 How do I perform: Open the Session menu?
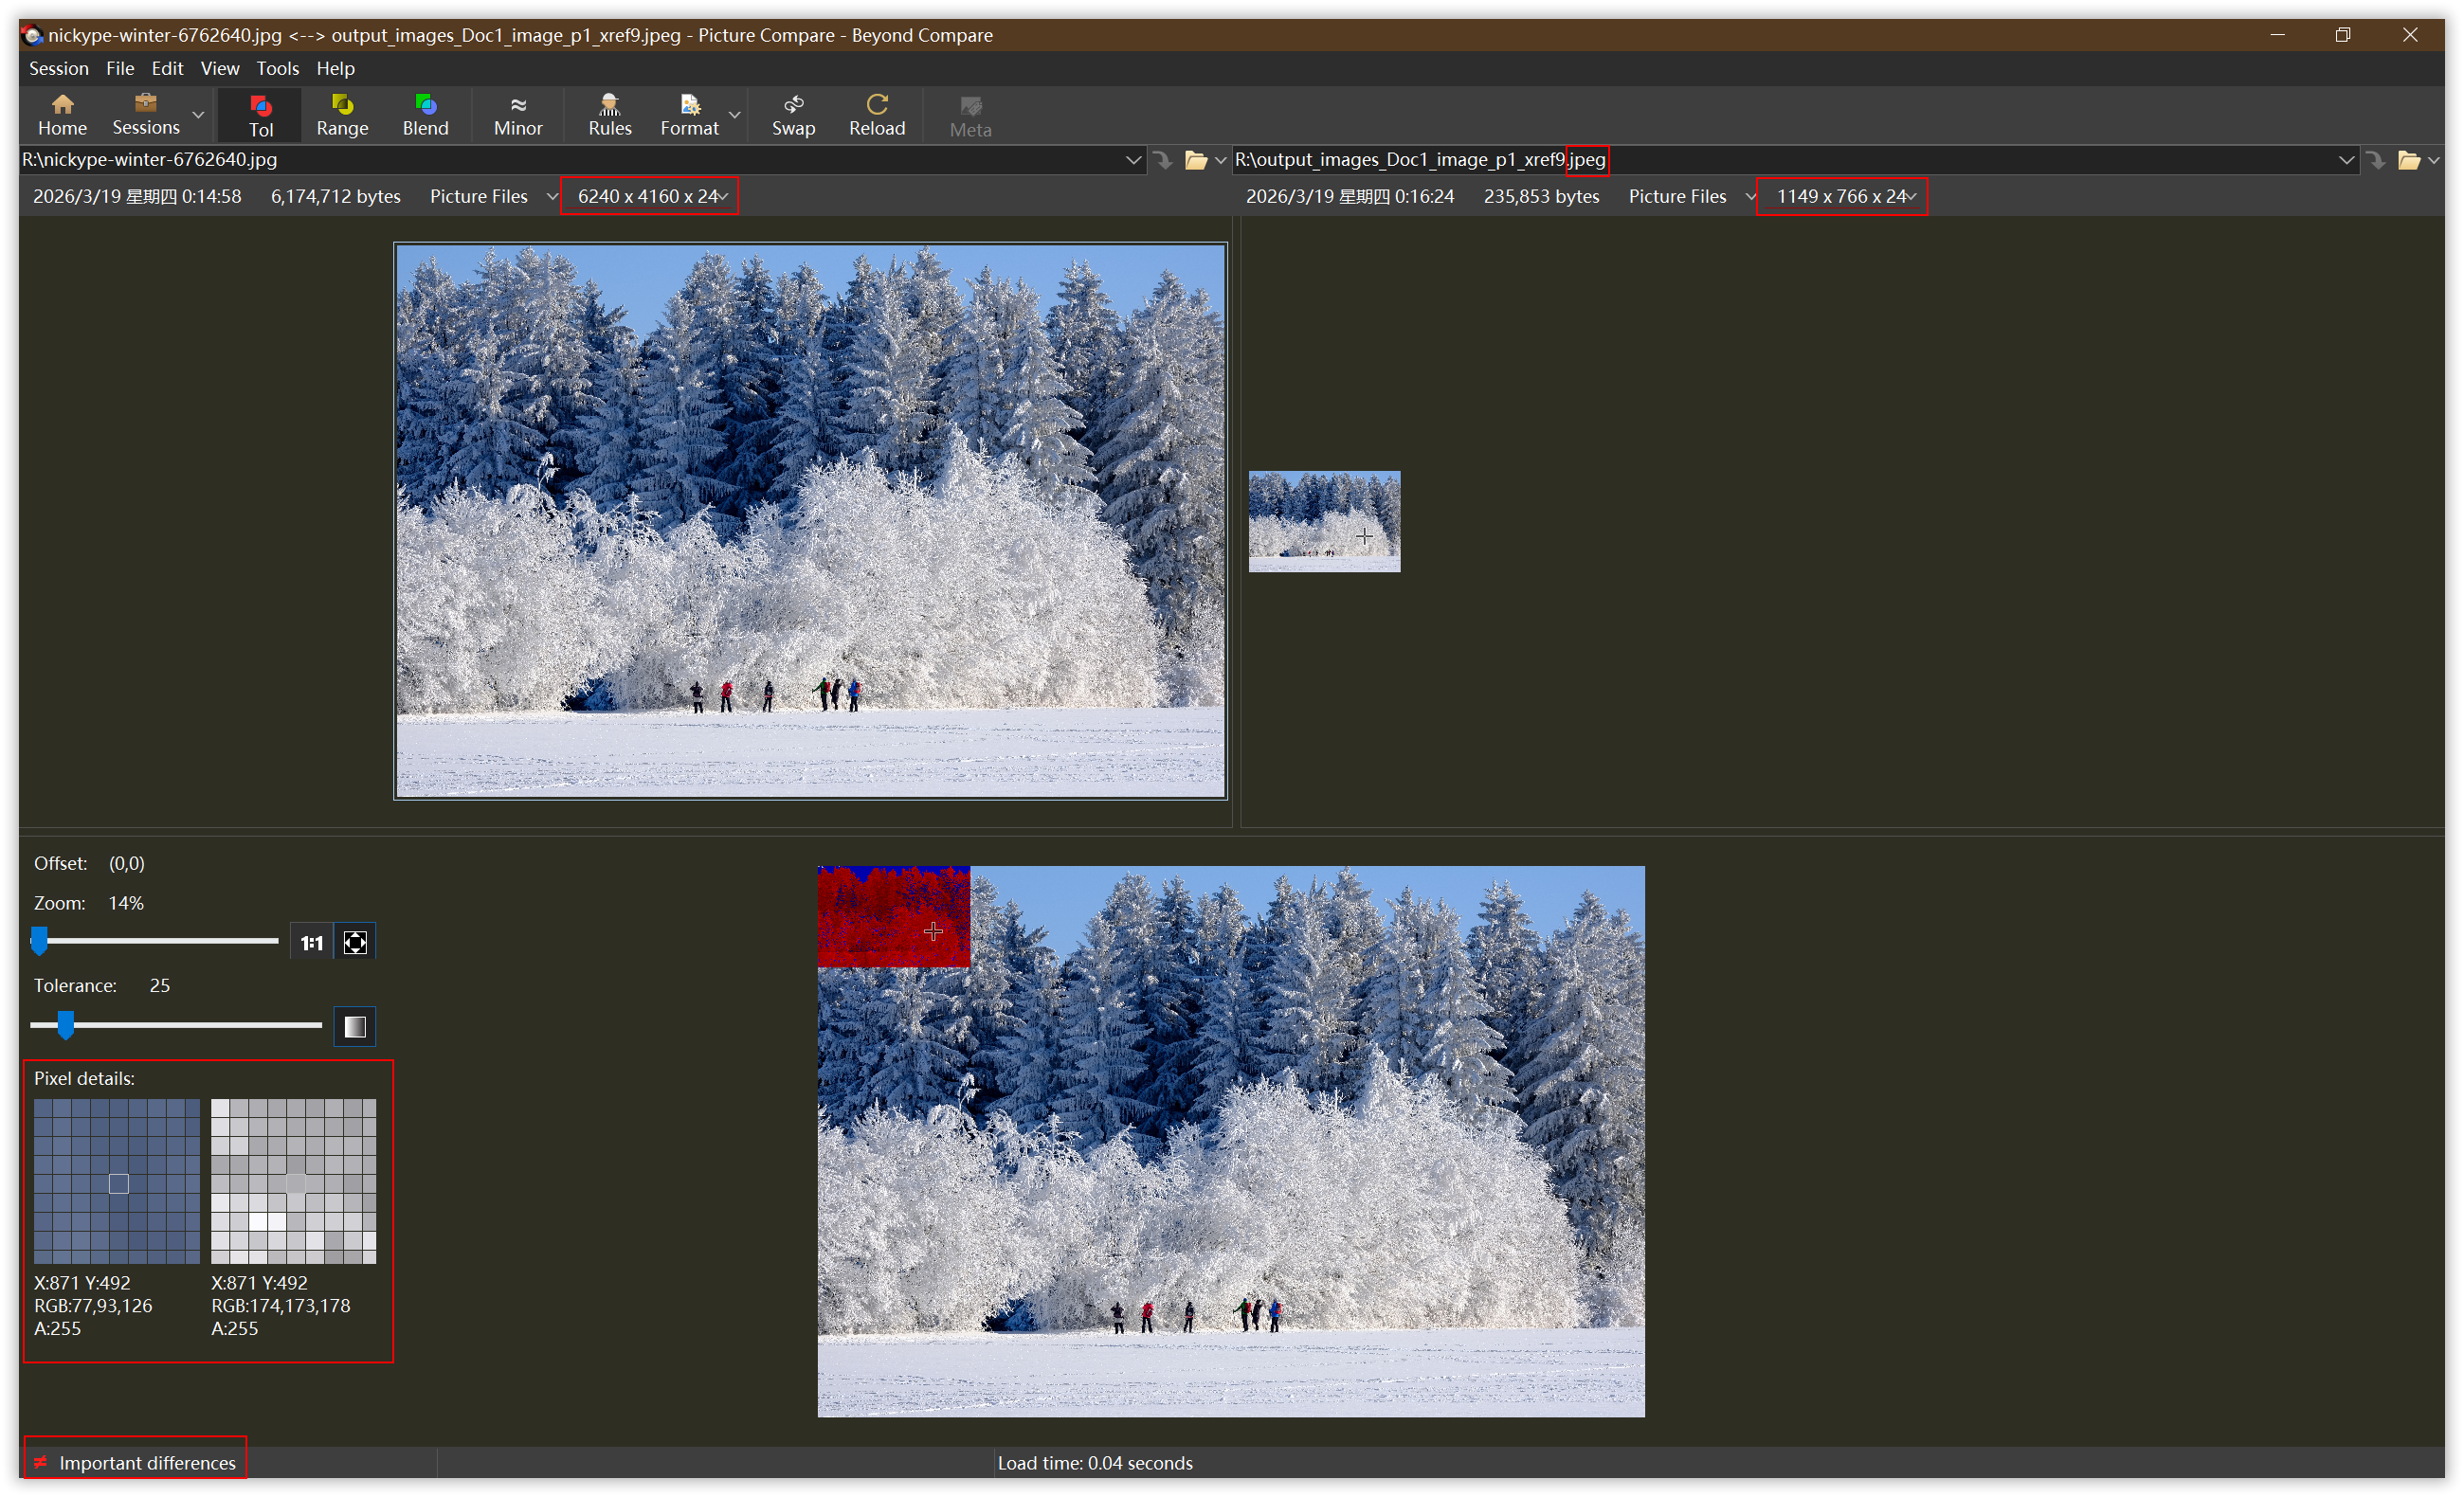[x=58, y=68]
